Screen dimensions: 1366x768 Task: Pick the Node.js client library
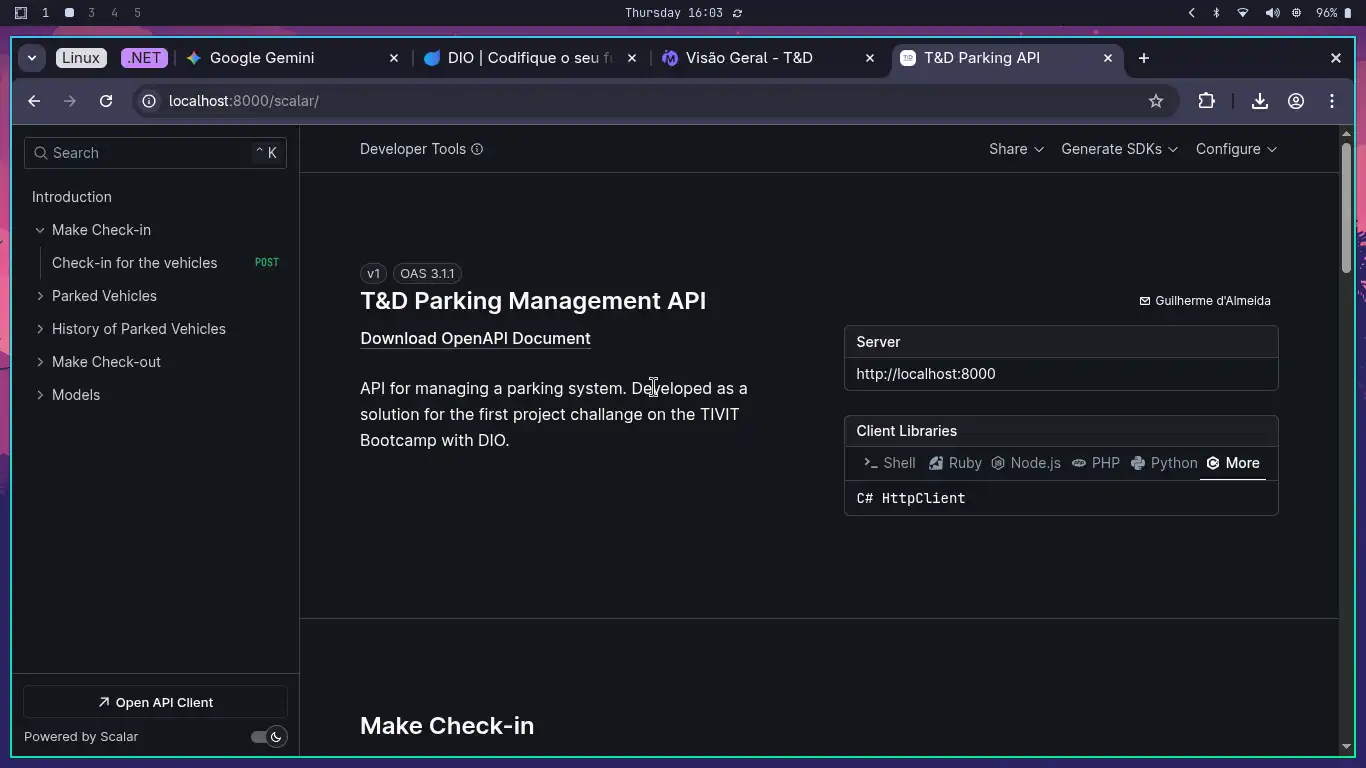pos(1026,463)
